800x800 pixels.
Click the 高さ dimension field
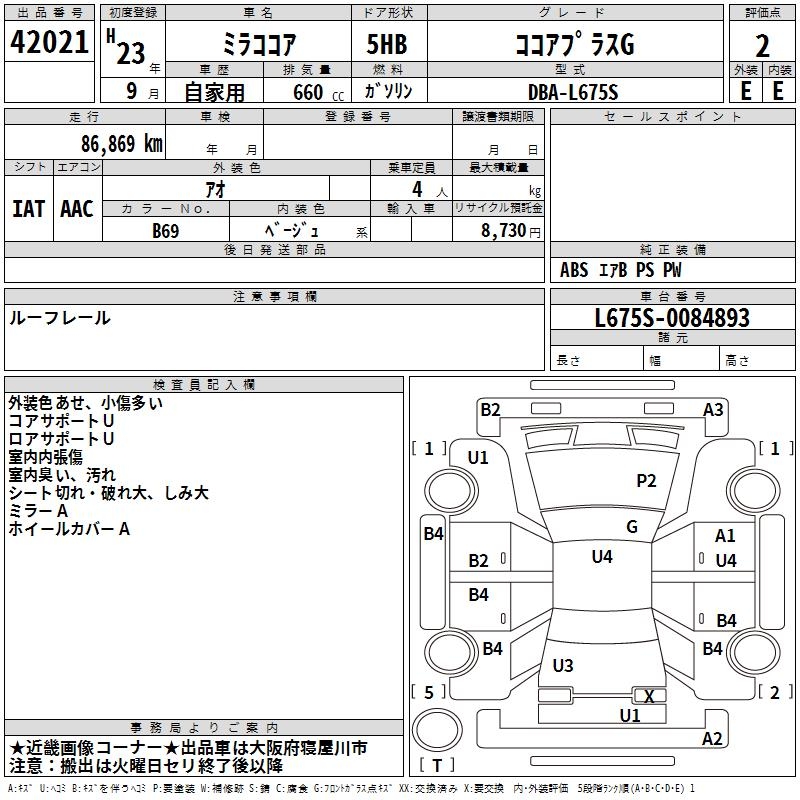758,360
